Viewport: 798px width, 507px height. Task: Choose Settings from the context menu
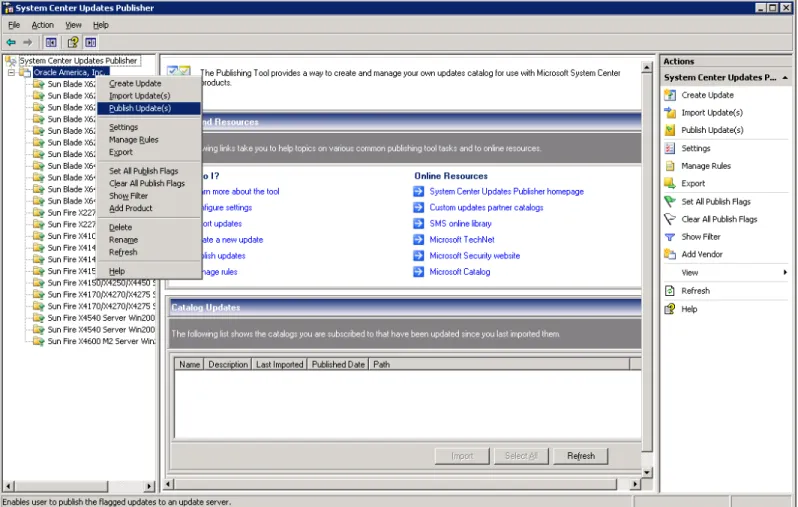(149, 127)
